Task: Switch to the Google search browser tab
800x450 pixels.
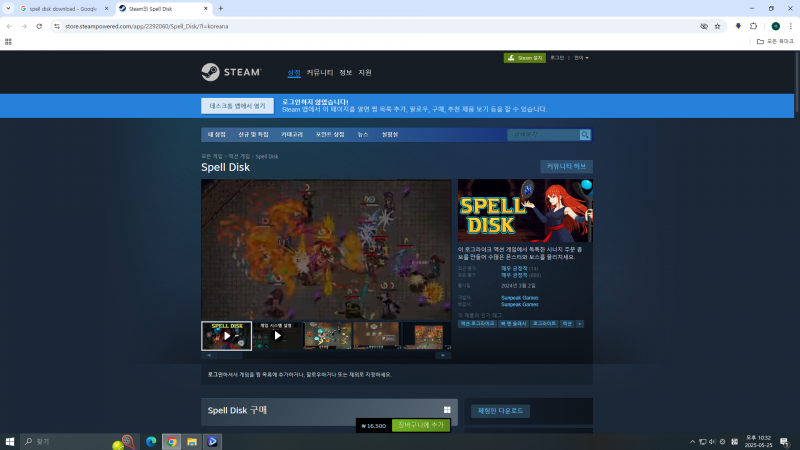Action: click(x=63, y=9)
